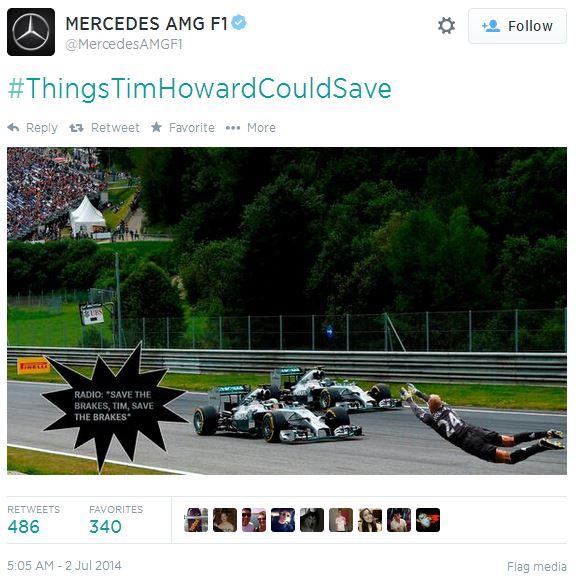Click the MERCEDES AMG F1 display name
This screenshot has width=580, height=584.
point(146,24)
